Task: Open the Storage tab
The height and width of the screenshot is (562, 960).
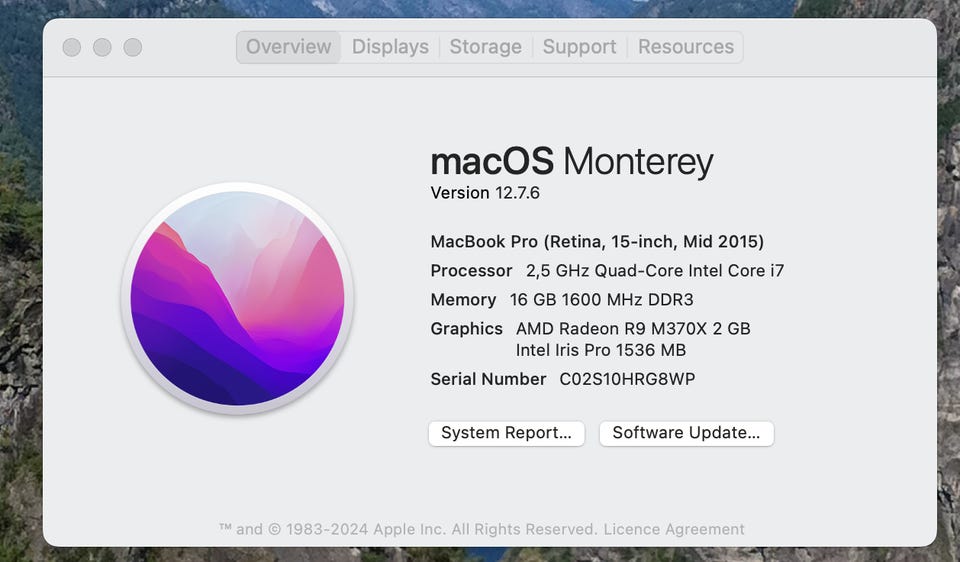Action: coord(486,47)
